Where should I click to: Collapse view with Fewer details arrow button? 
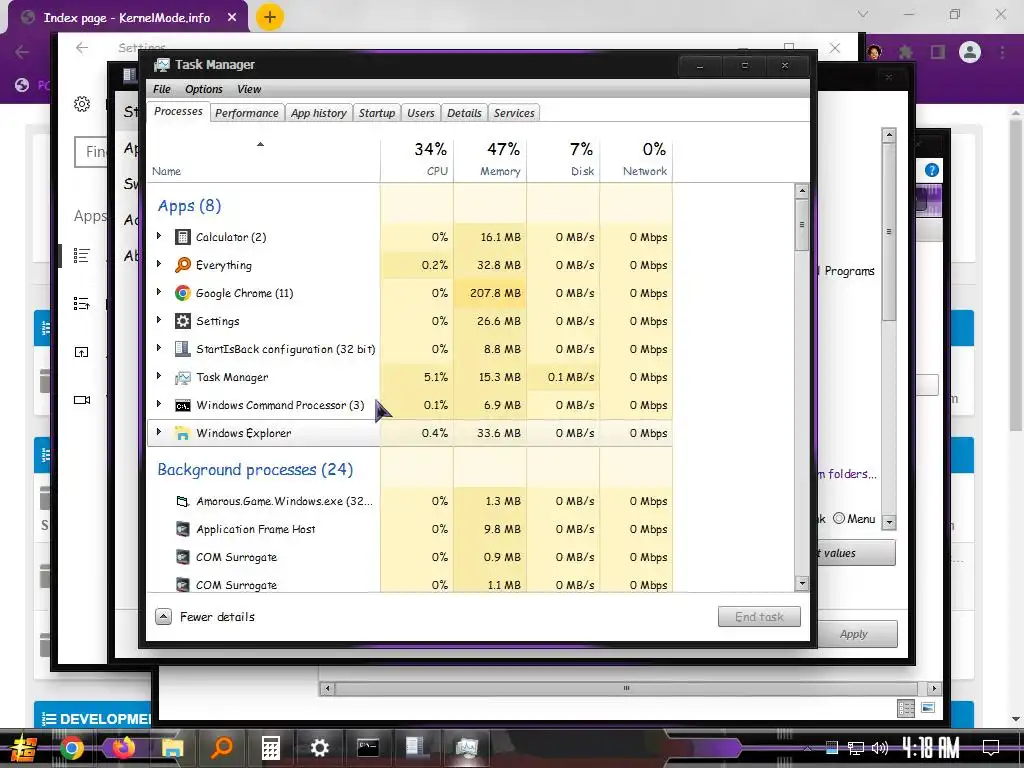coord(163,616)
